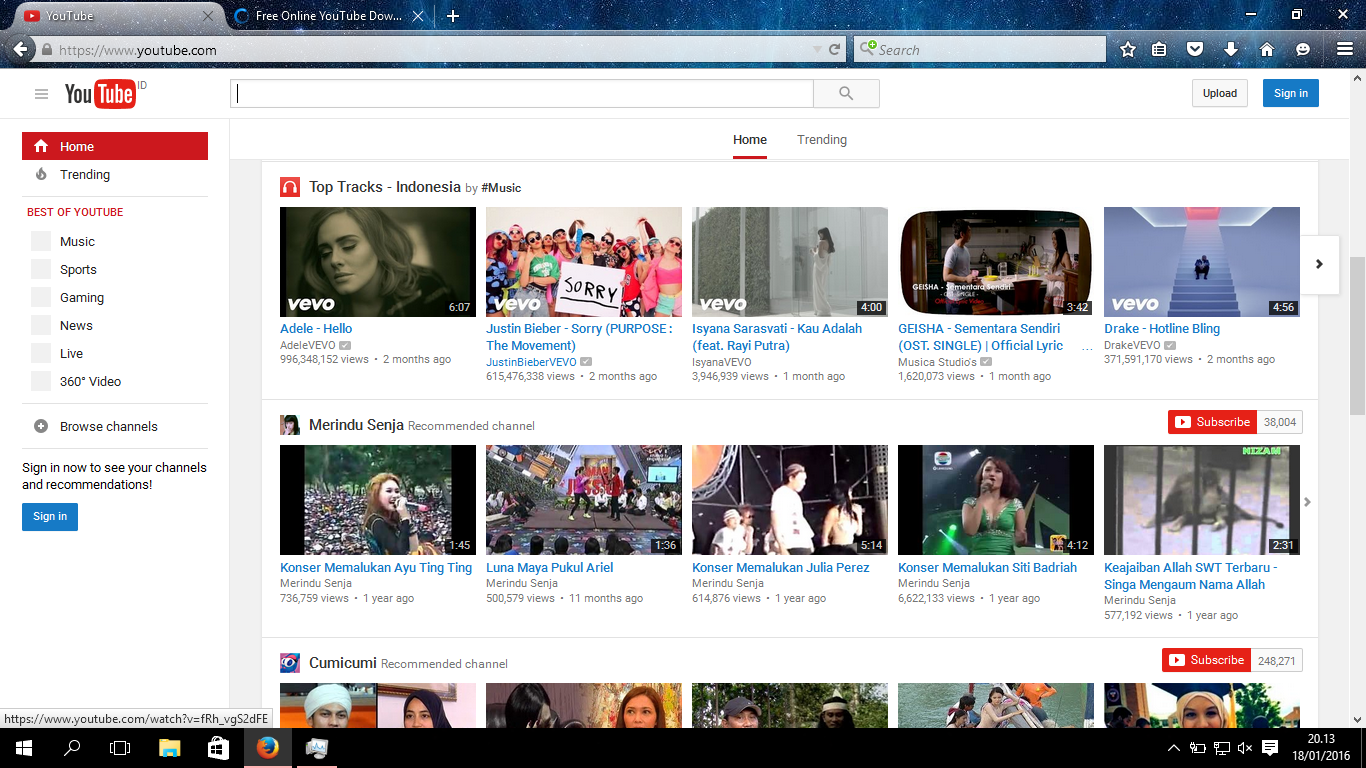Viewport: 1366px width, 768px height.
Task: Open the Drake - Hotline Bling title link
Action: tap(1162, 328)
